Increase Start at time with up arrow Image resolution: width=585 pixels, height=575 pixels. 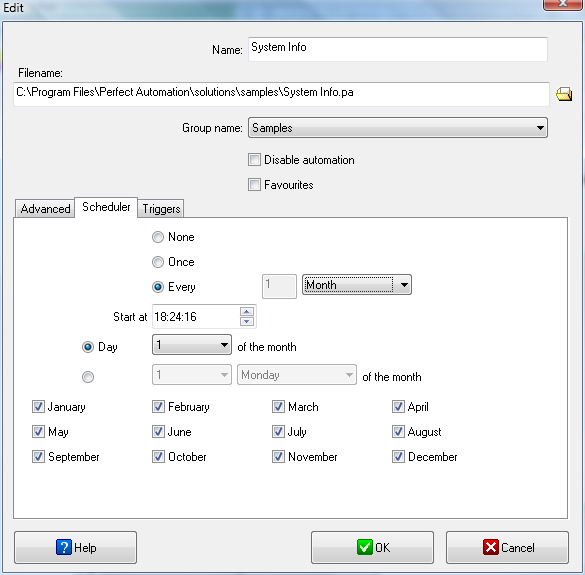point(247,311)
